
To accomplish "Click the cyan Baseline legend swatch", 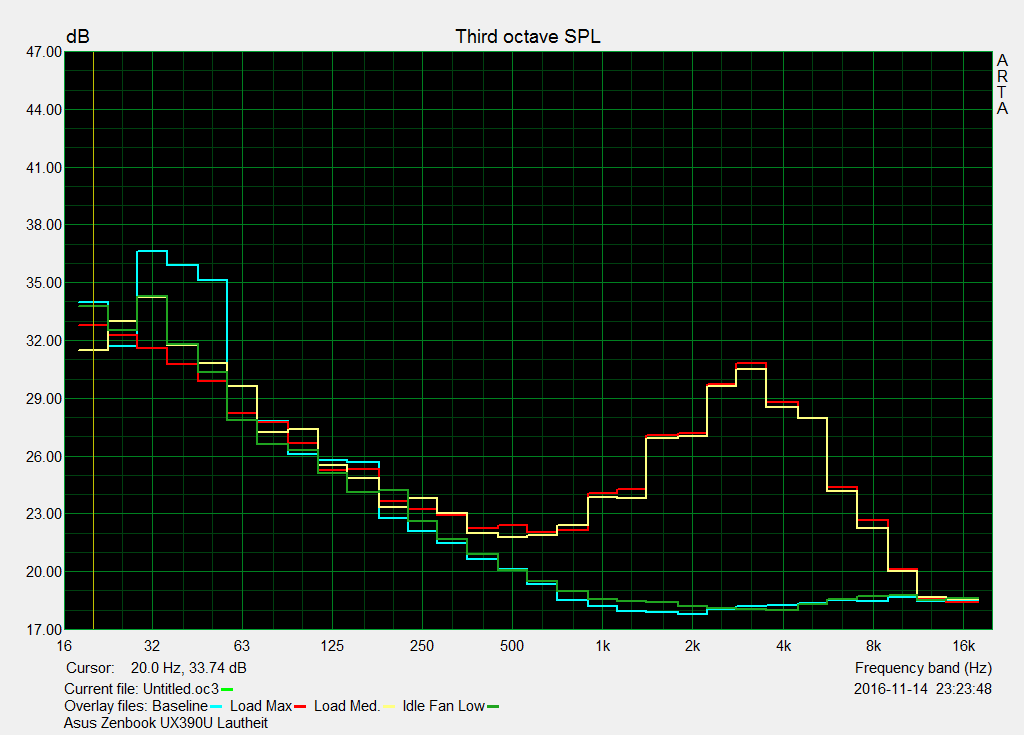I will [216, 707].
